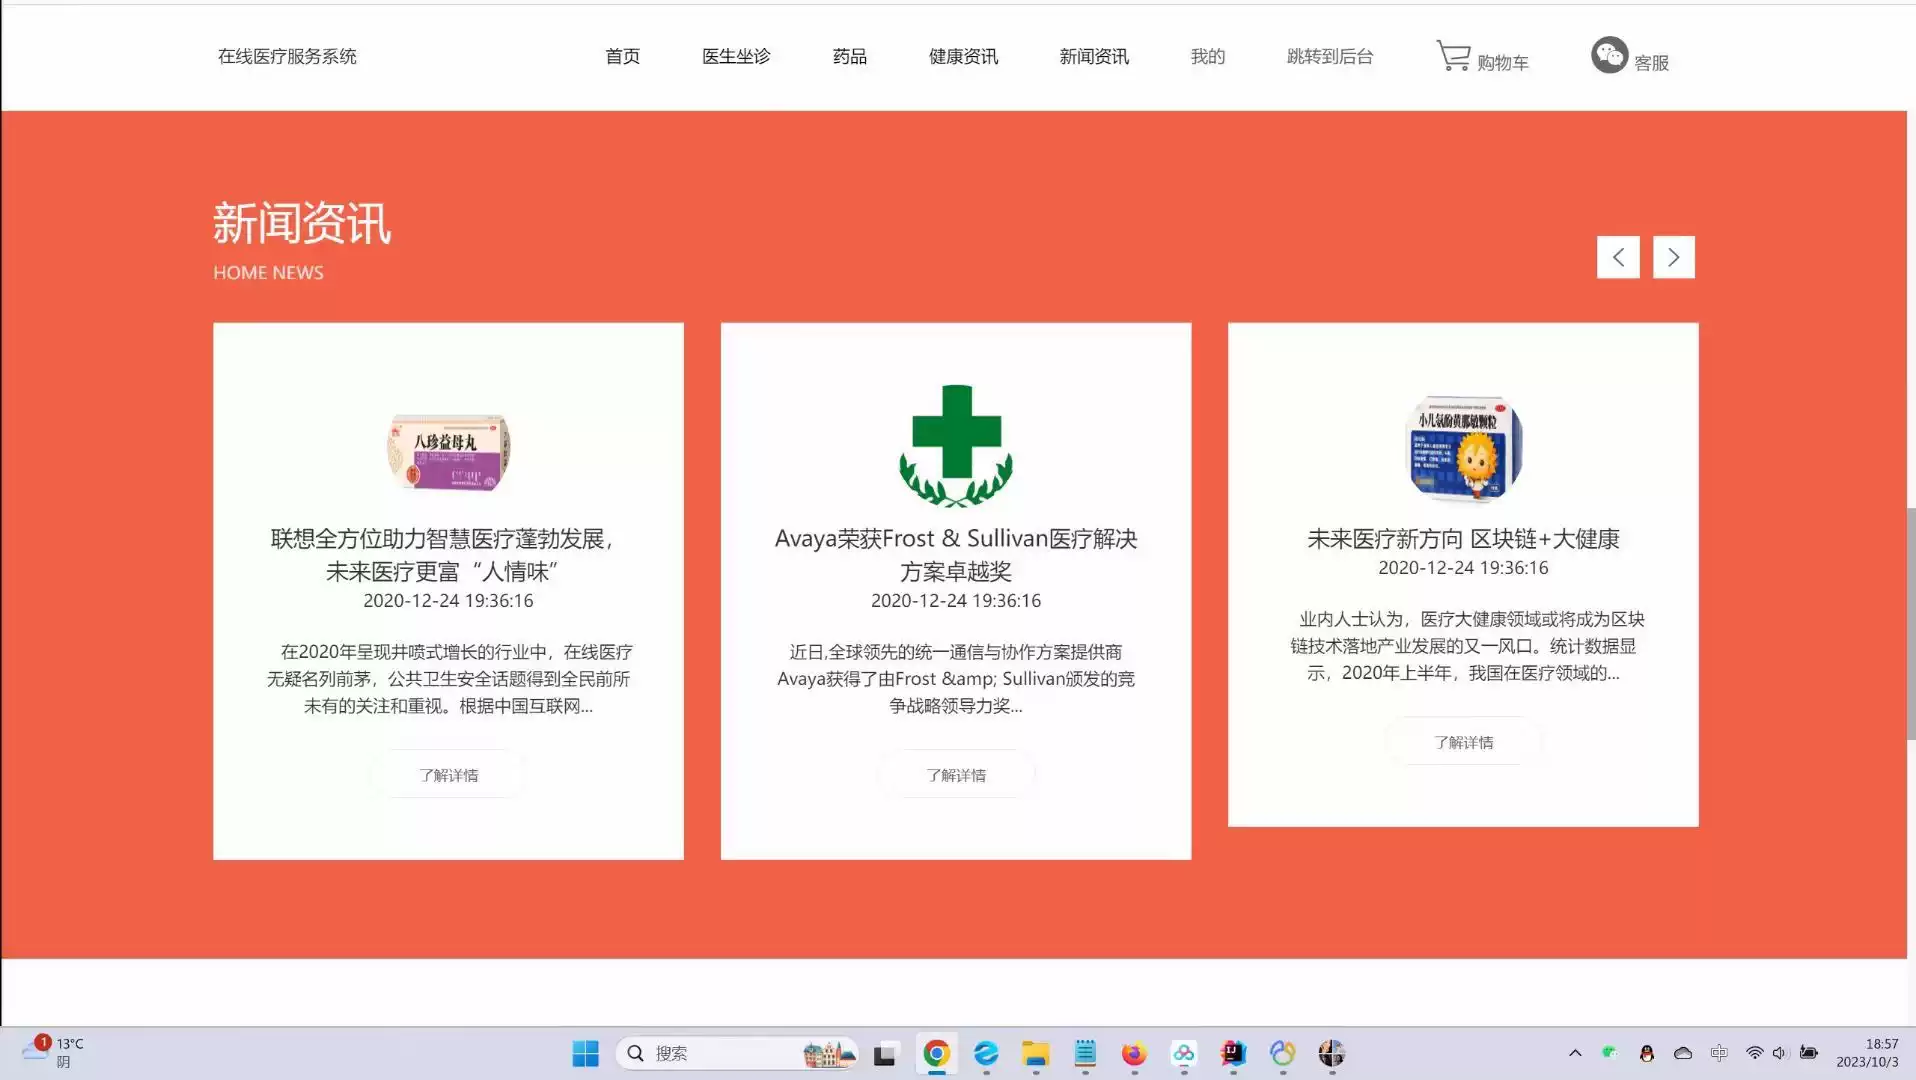Open the Avaya荣获Frost & Sullivan news title
Screen dimensions: 1916x1080
pos(956,555)
